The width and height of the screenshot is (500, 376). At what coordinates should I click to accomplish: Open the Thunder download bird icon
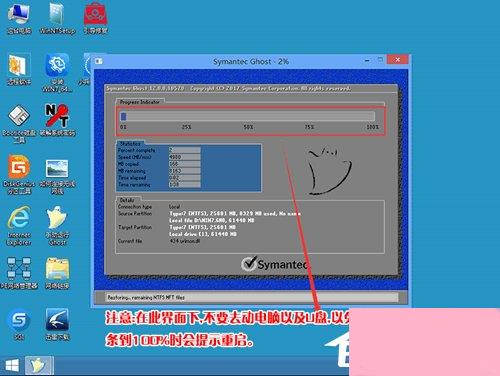click(x=57, y=324)
